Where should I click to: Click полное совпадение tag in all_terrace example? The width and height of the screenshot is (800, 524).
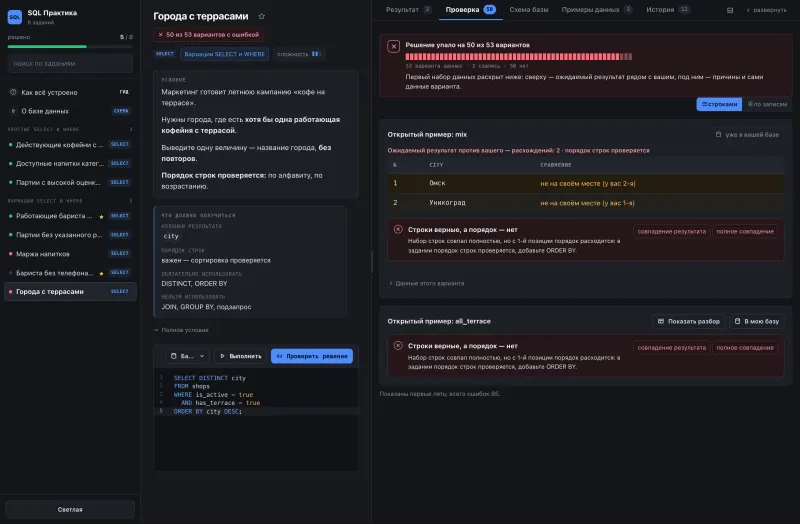point(744,348)
